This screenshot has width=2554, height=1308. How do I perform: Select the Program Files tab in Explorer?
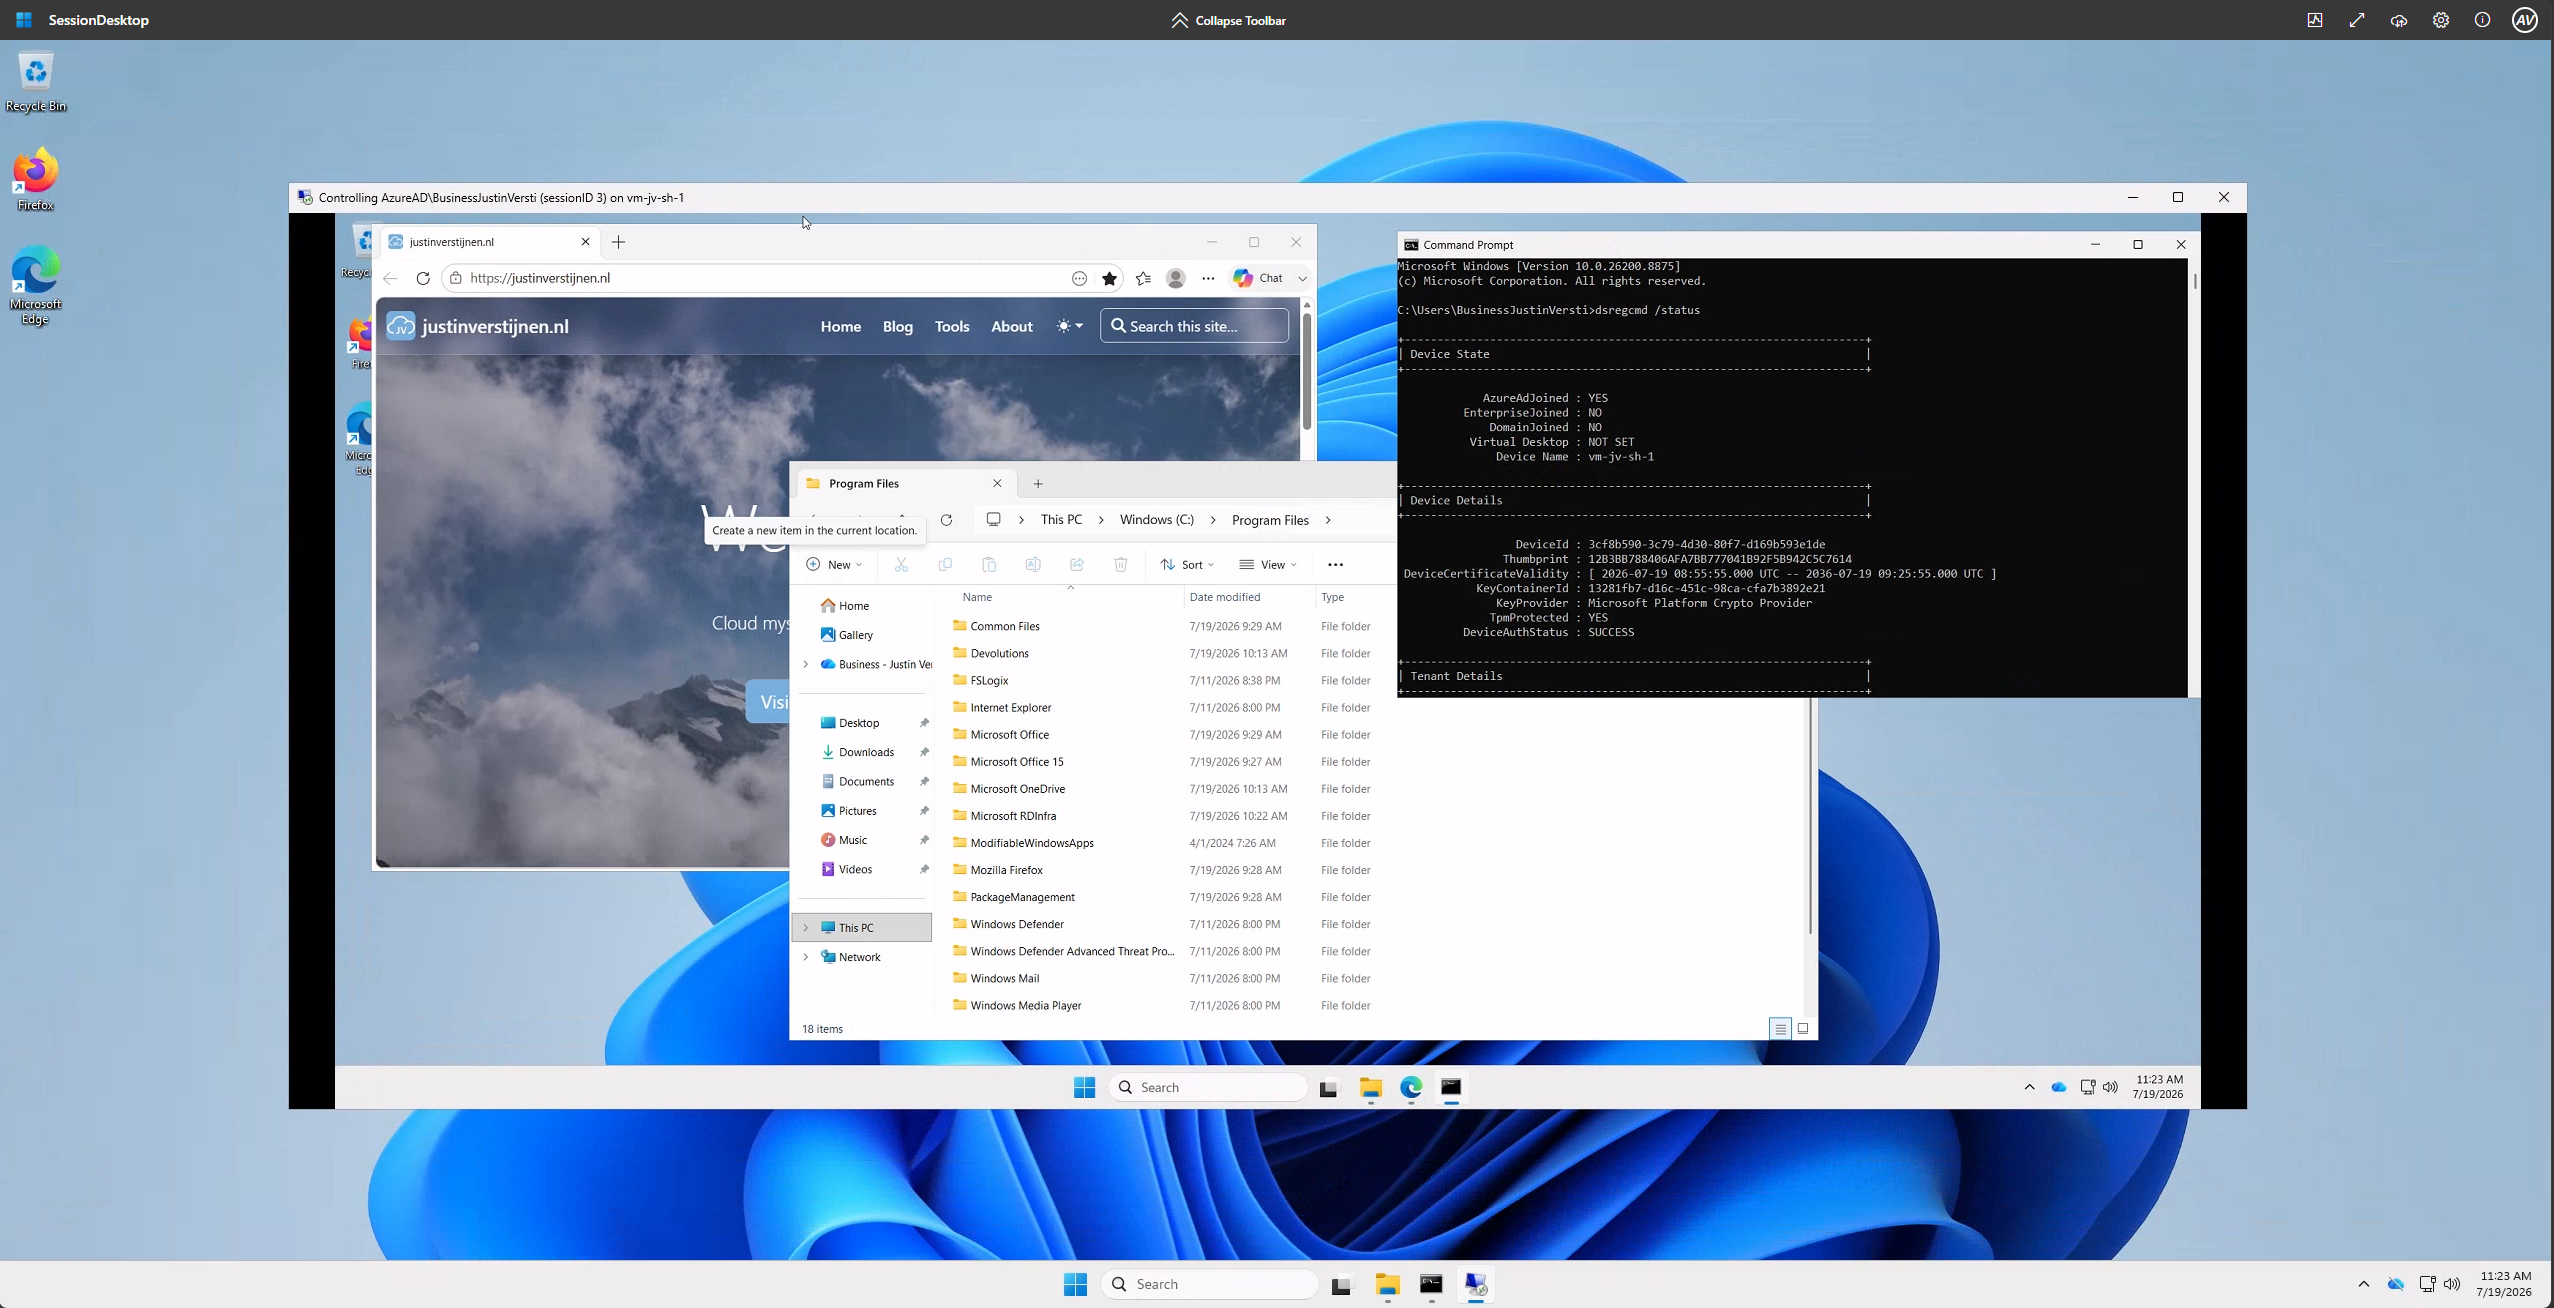pos(906,483)
